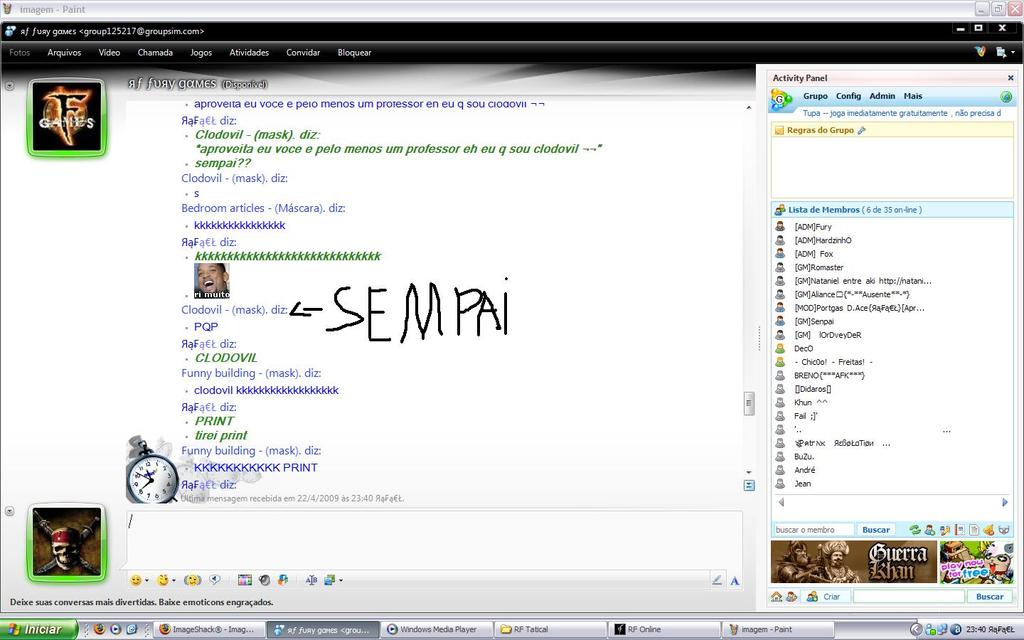Click the home icon in group panel
Image resolution: width=1024 pixels, height=640 pixels.
pyautogui.click(x=777, y=597)
